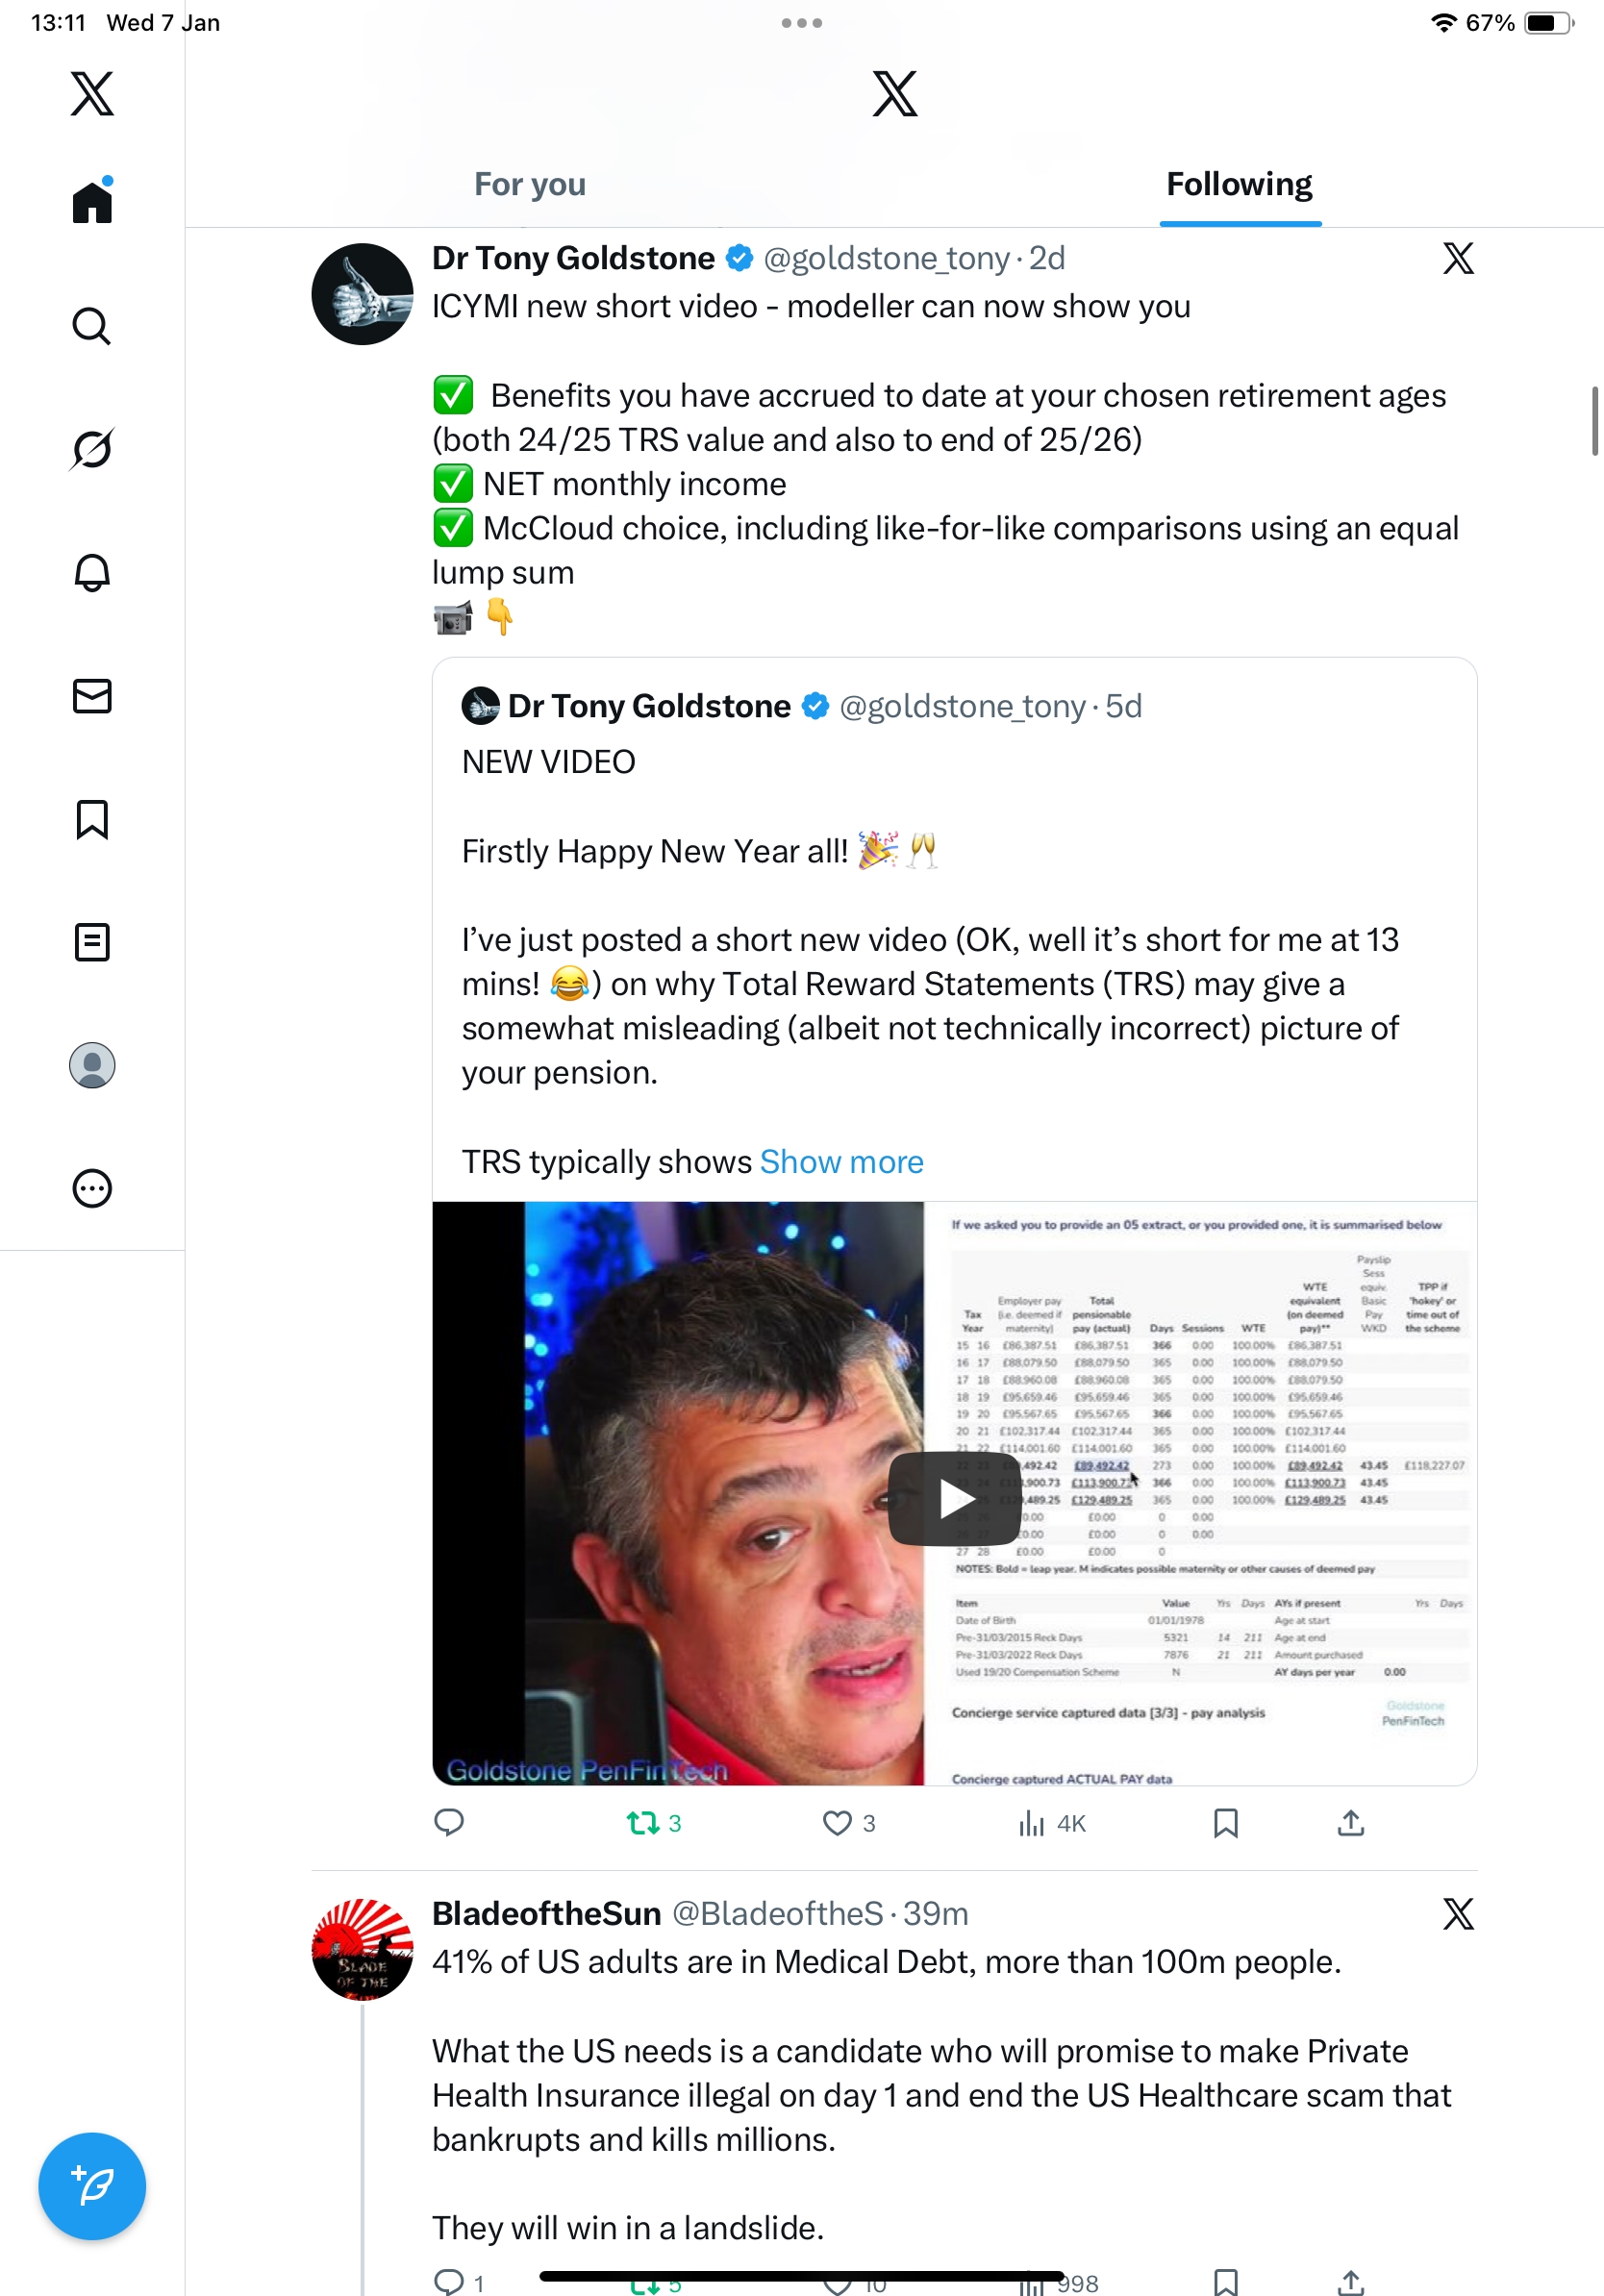1604x2296 pixels.
Task: Select the Following tab
Action: tap(1239, 184)
